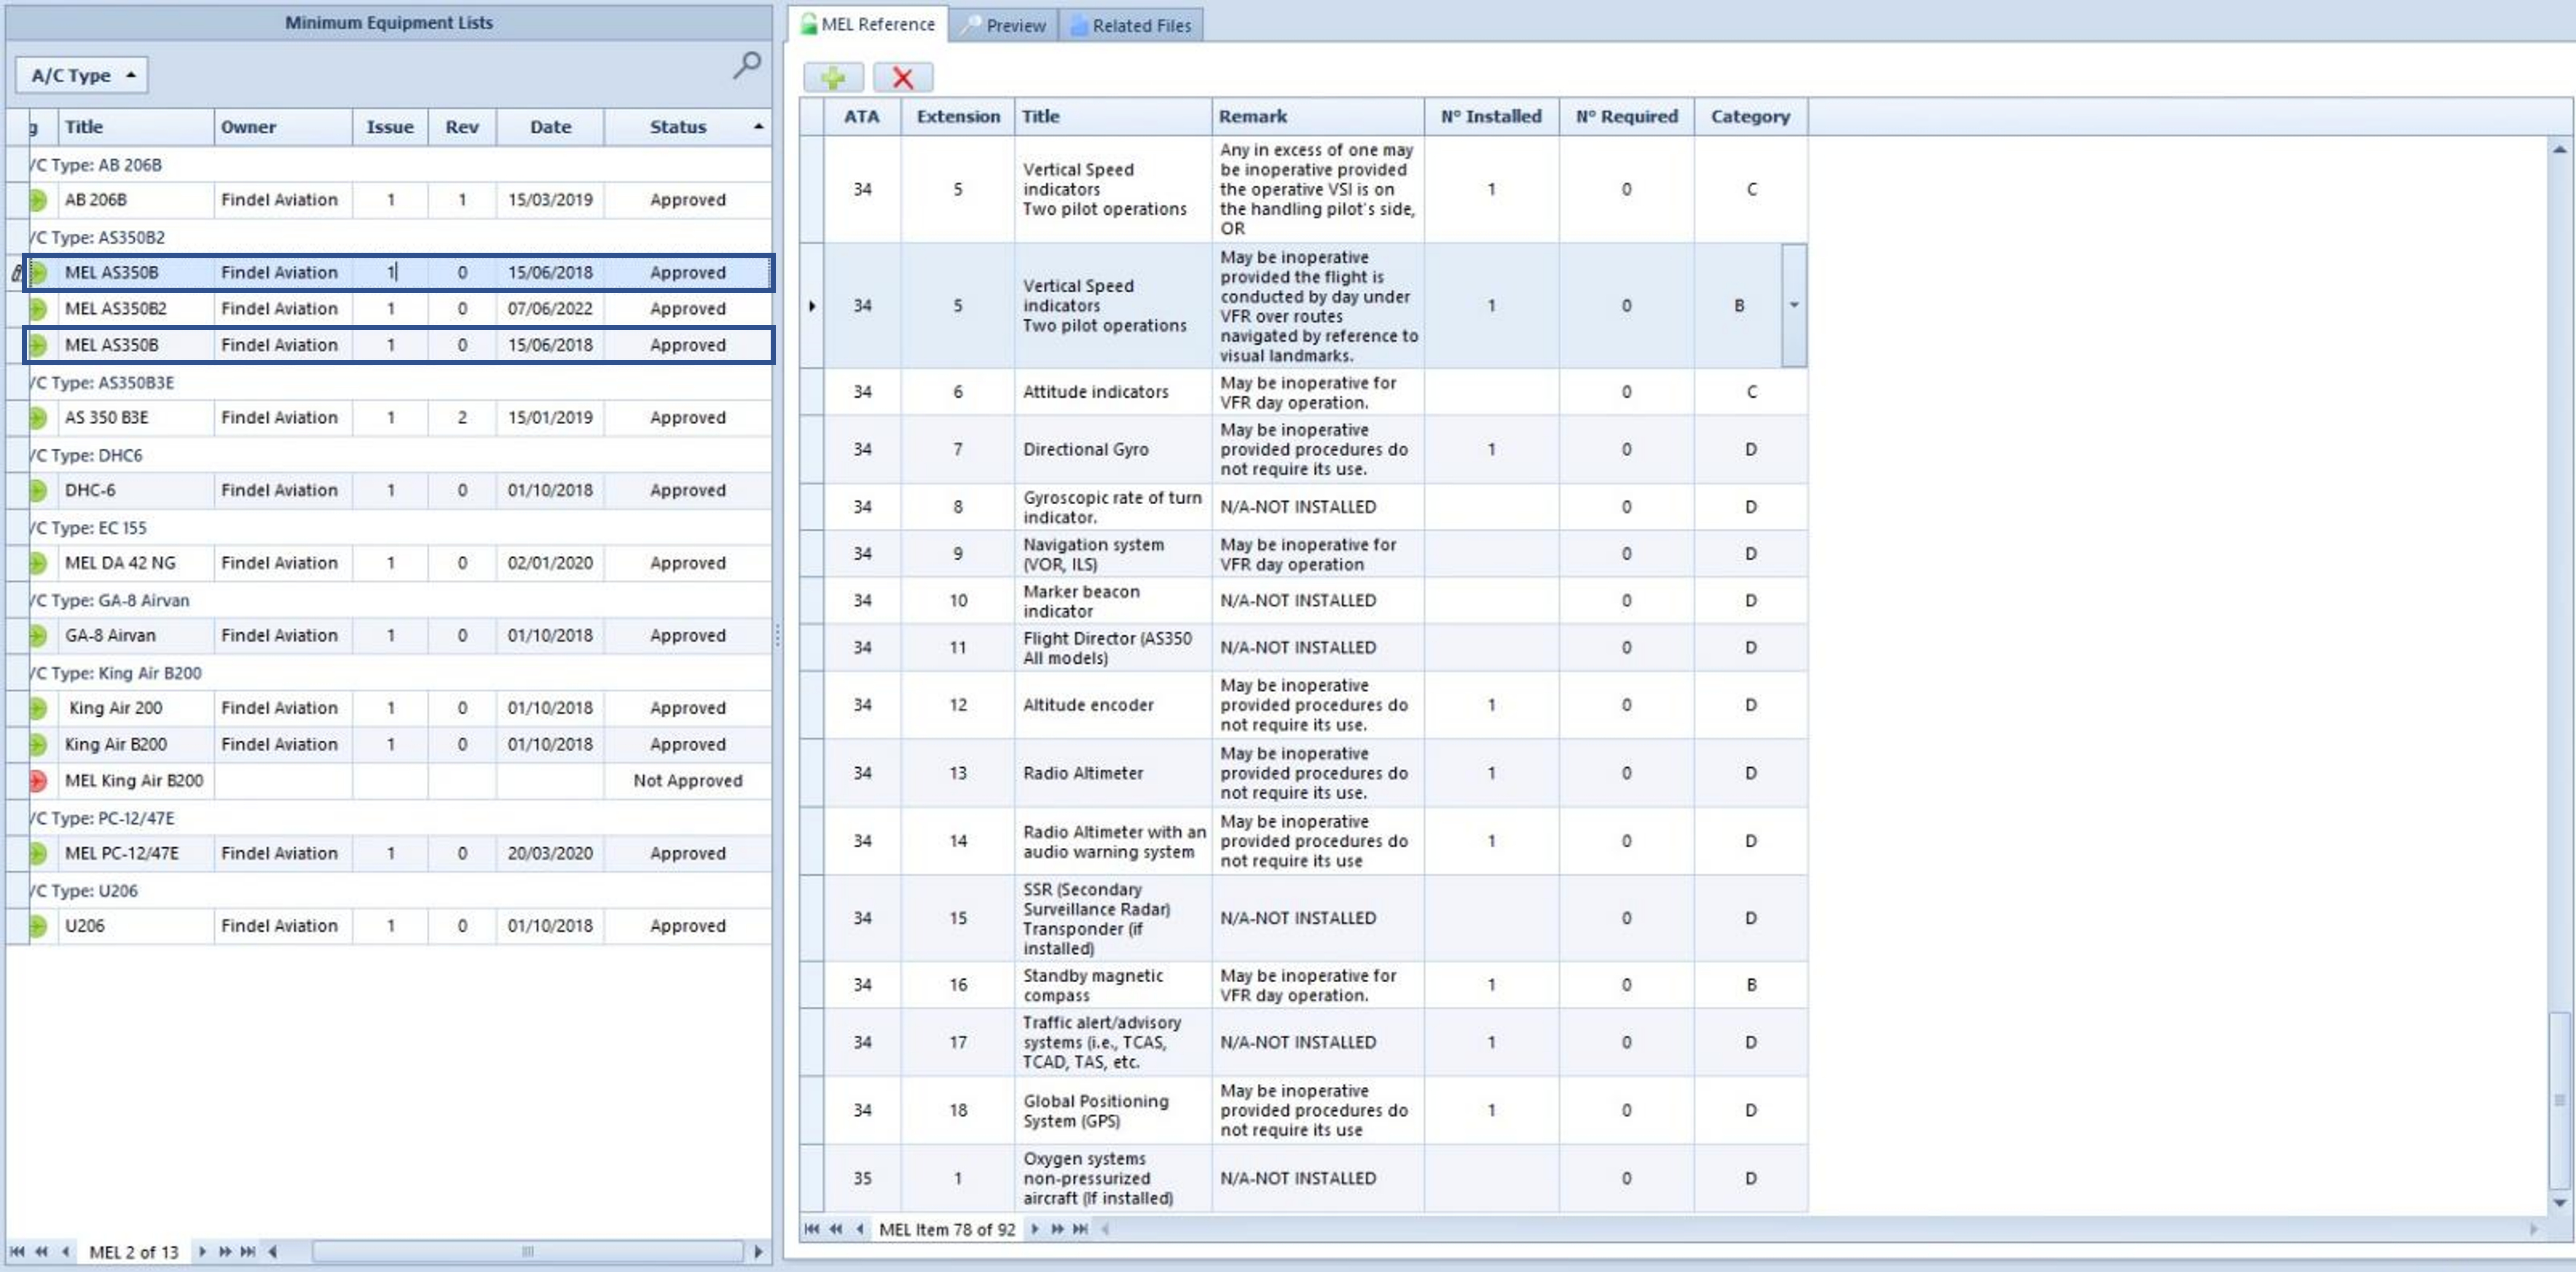Screen dimensions: 2576x1272
Task: Click the left scroll arrow of MEL list scrollbar
Action: pyautogui.click(x=272, y=1251)
